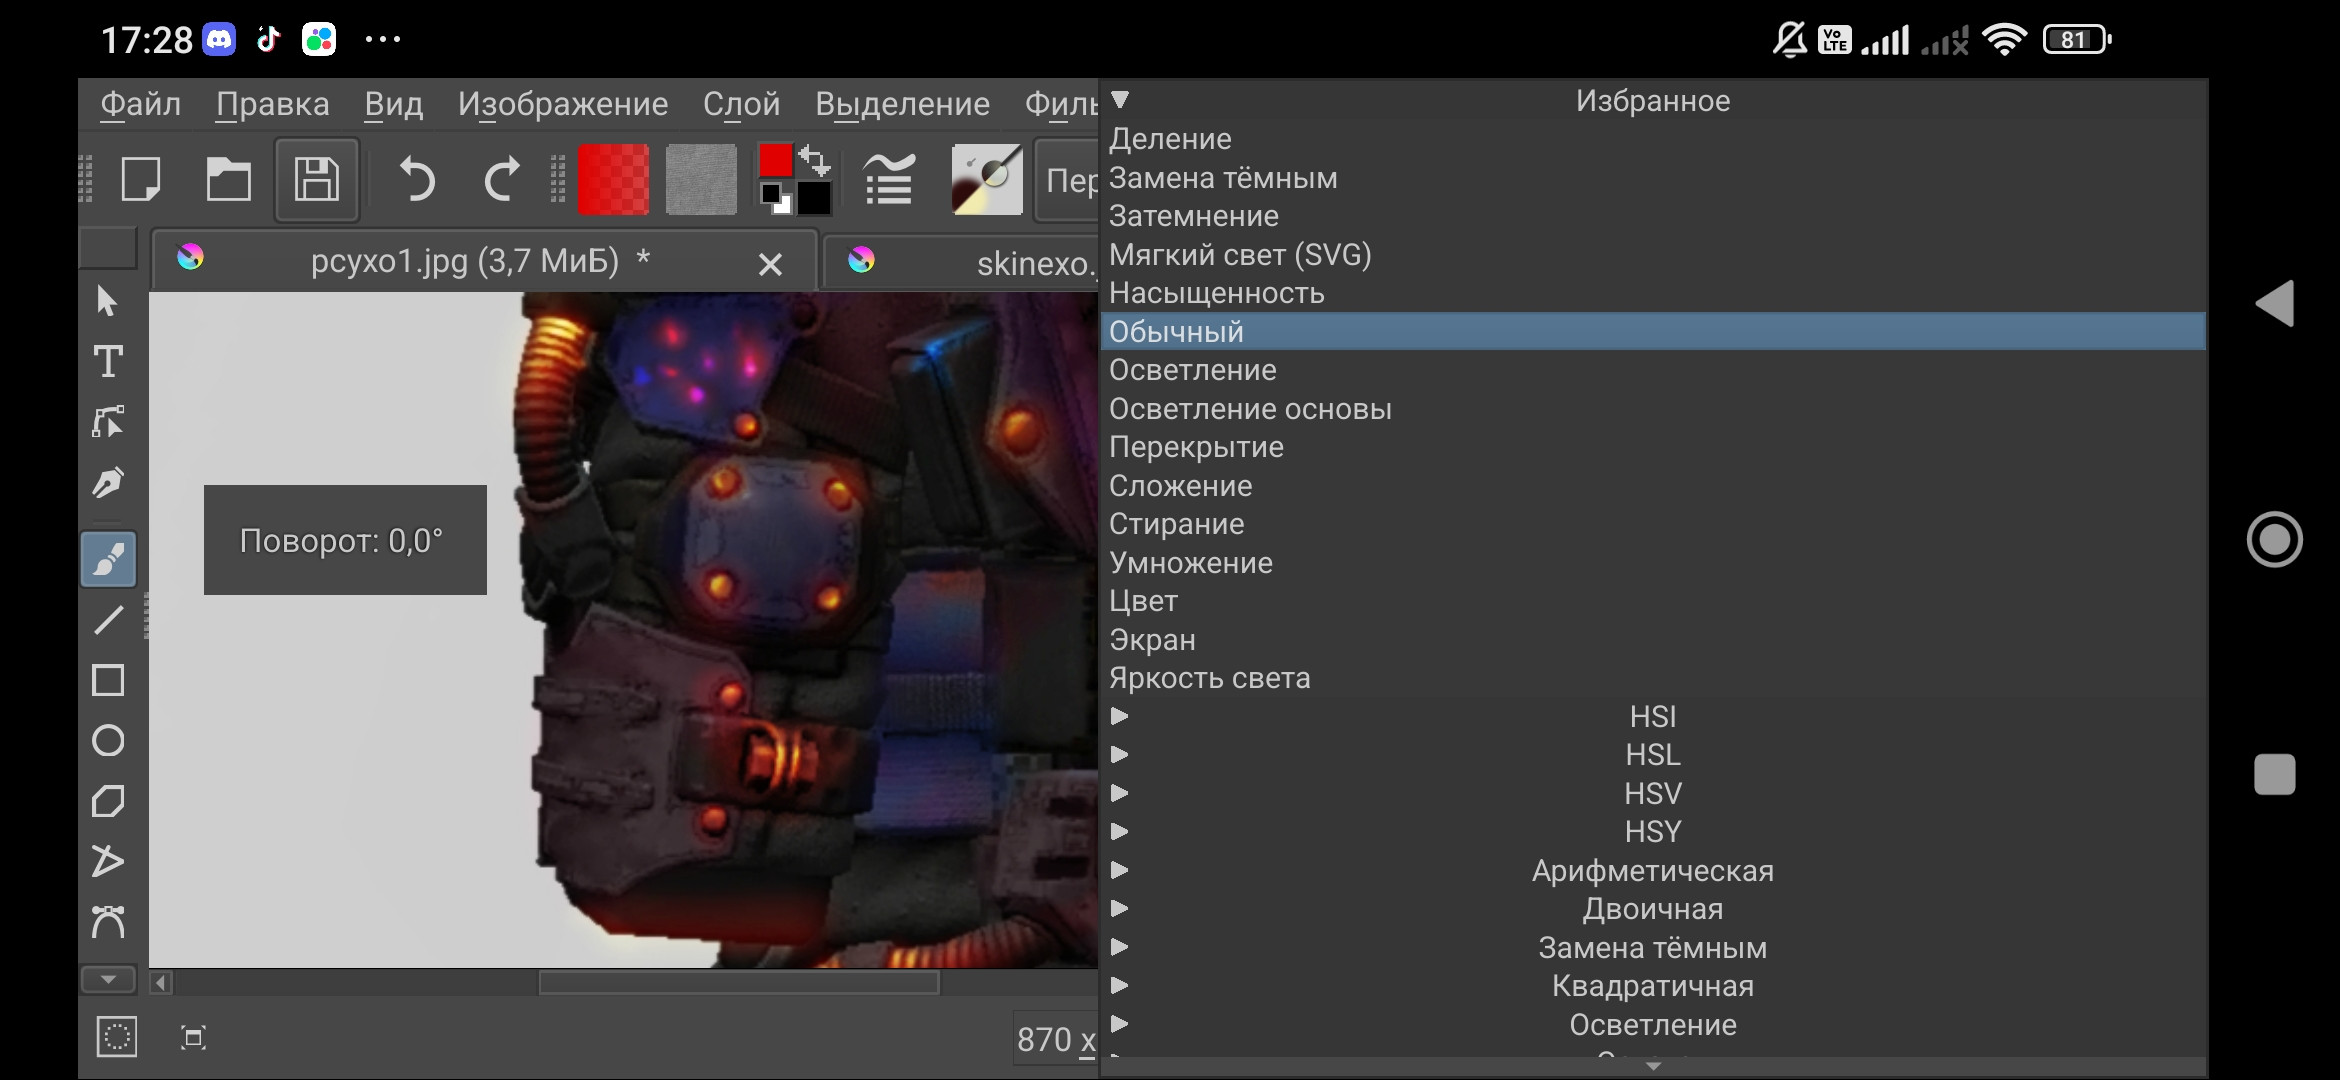Open the Выделение menu

(902, 104)
